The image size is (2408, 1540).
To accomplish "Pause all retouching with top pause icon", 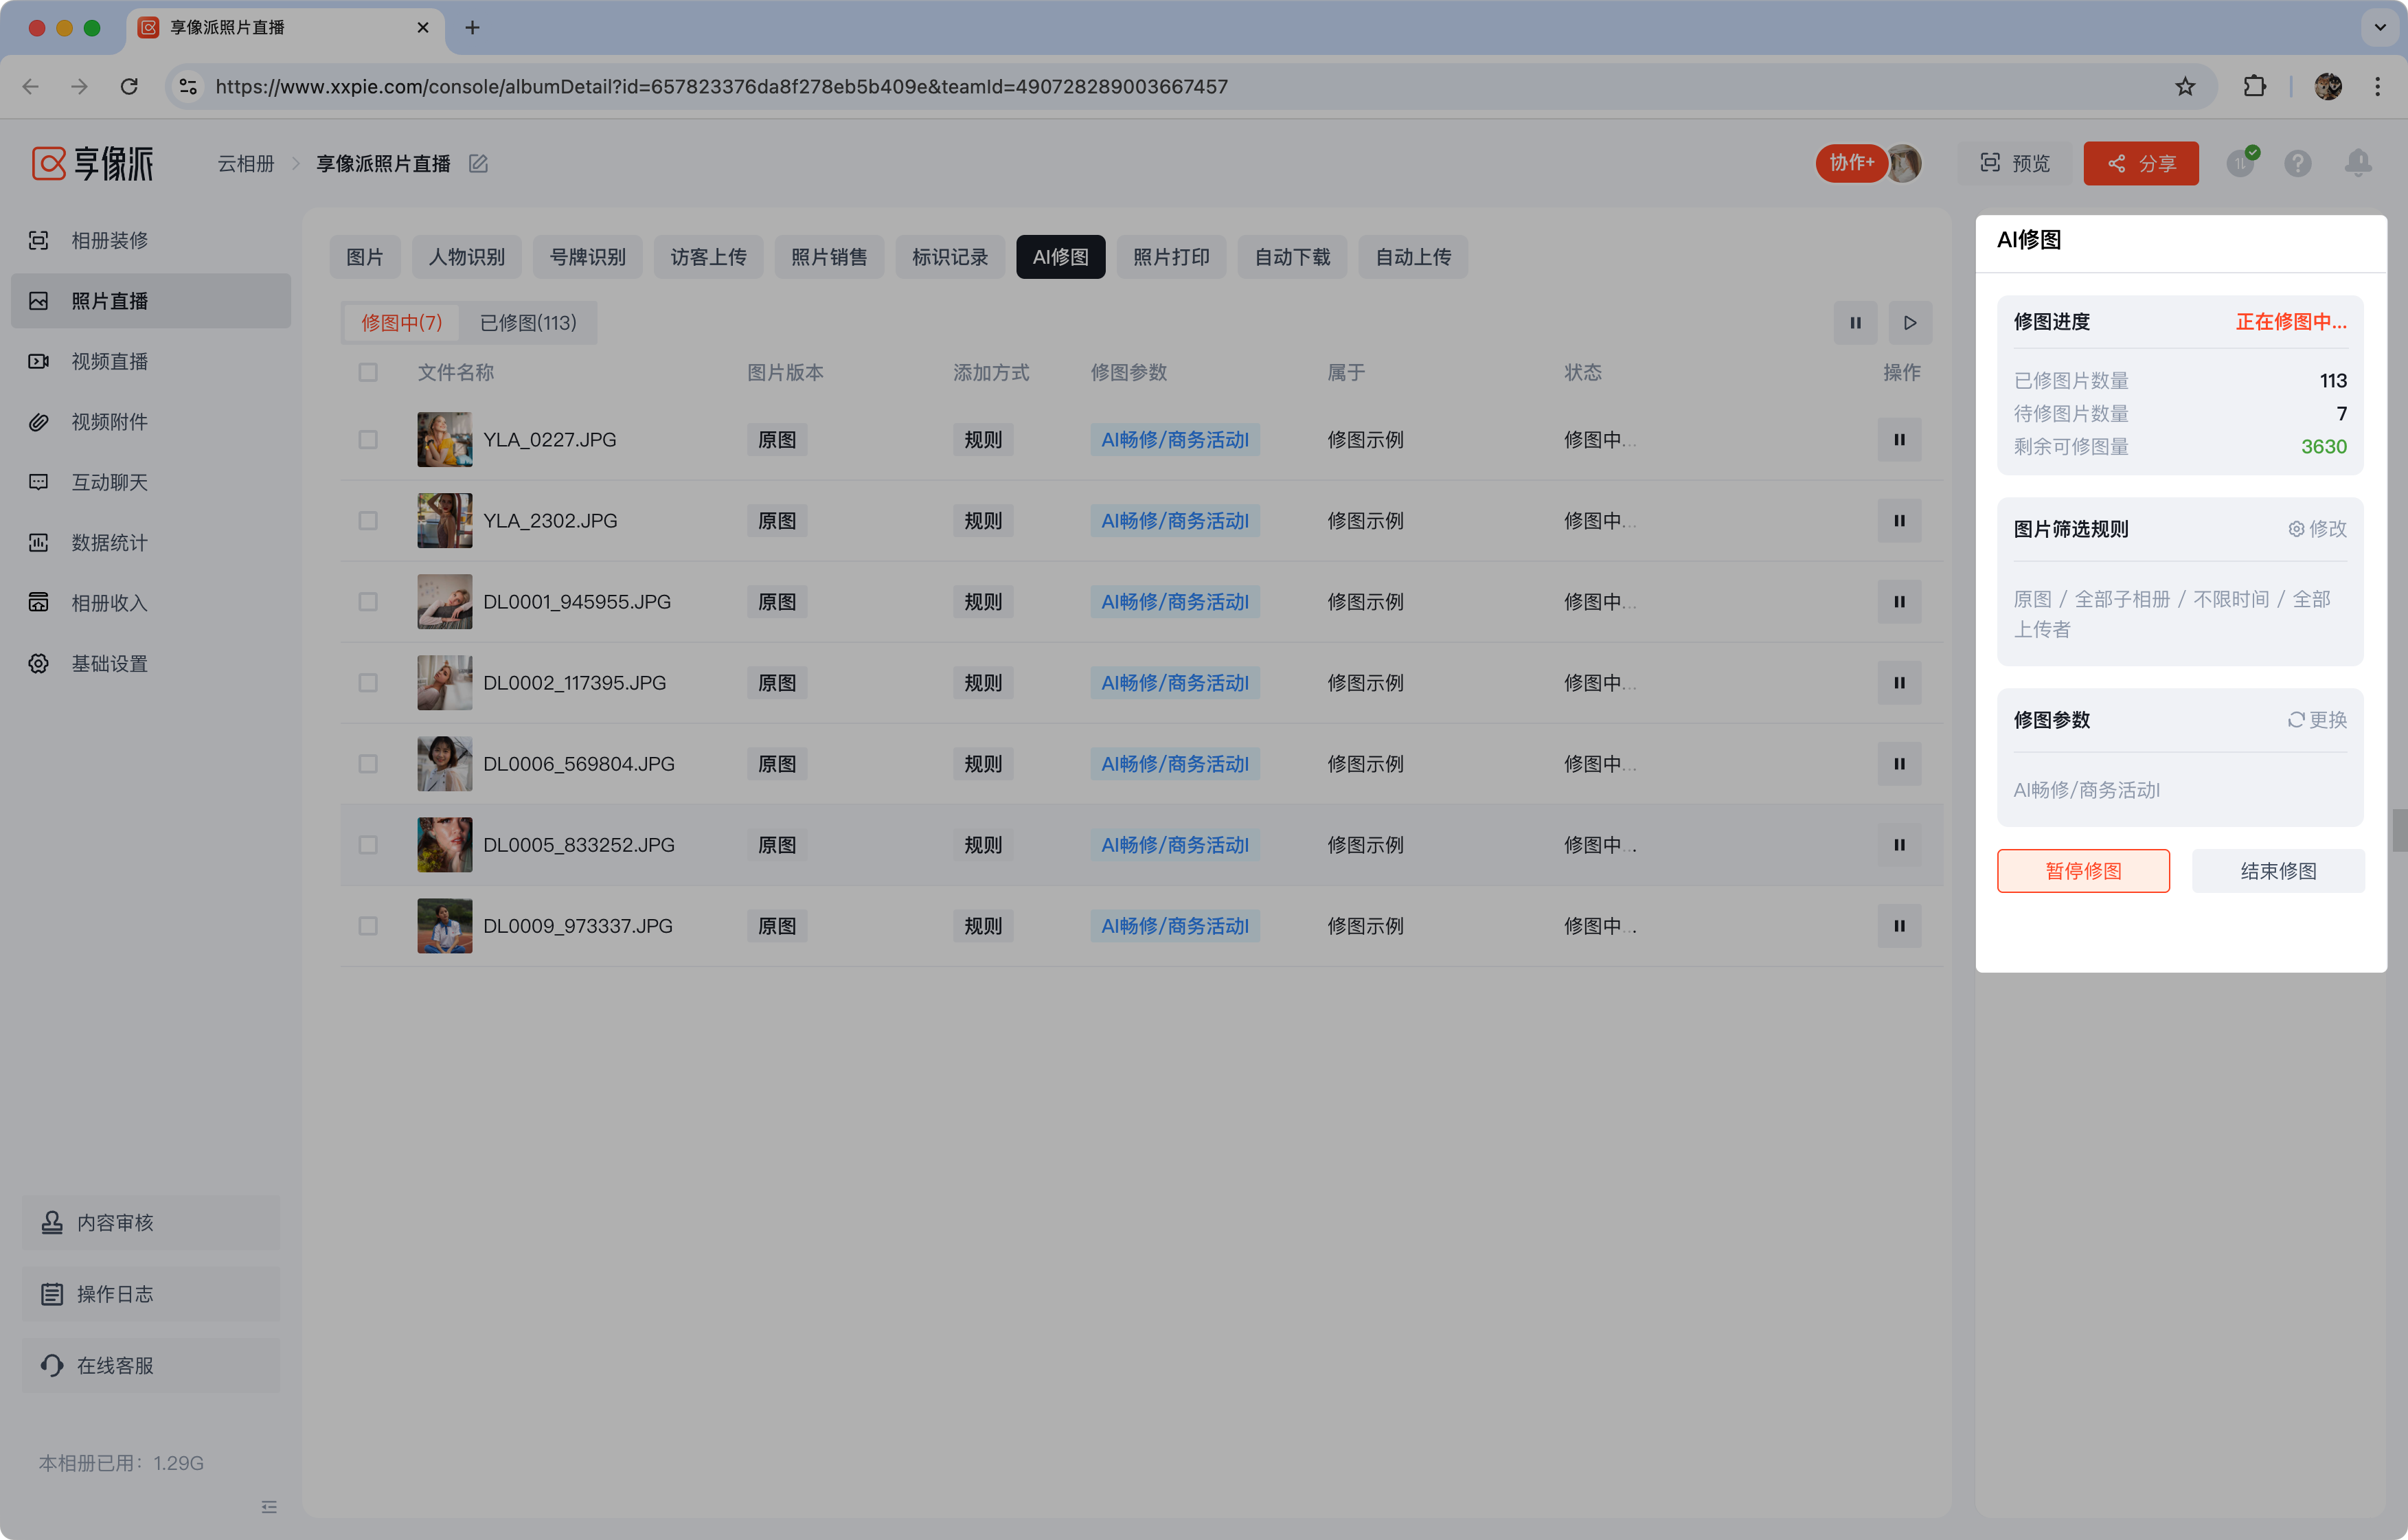I will coord(1855,323).
